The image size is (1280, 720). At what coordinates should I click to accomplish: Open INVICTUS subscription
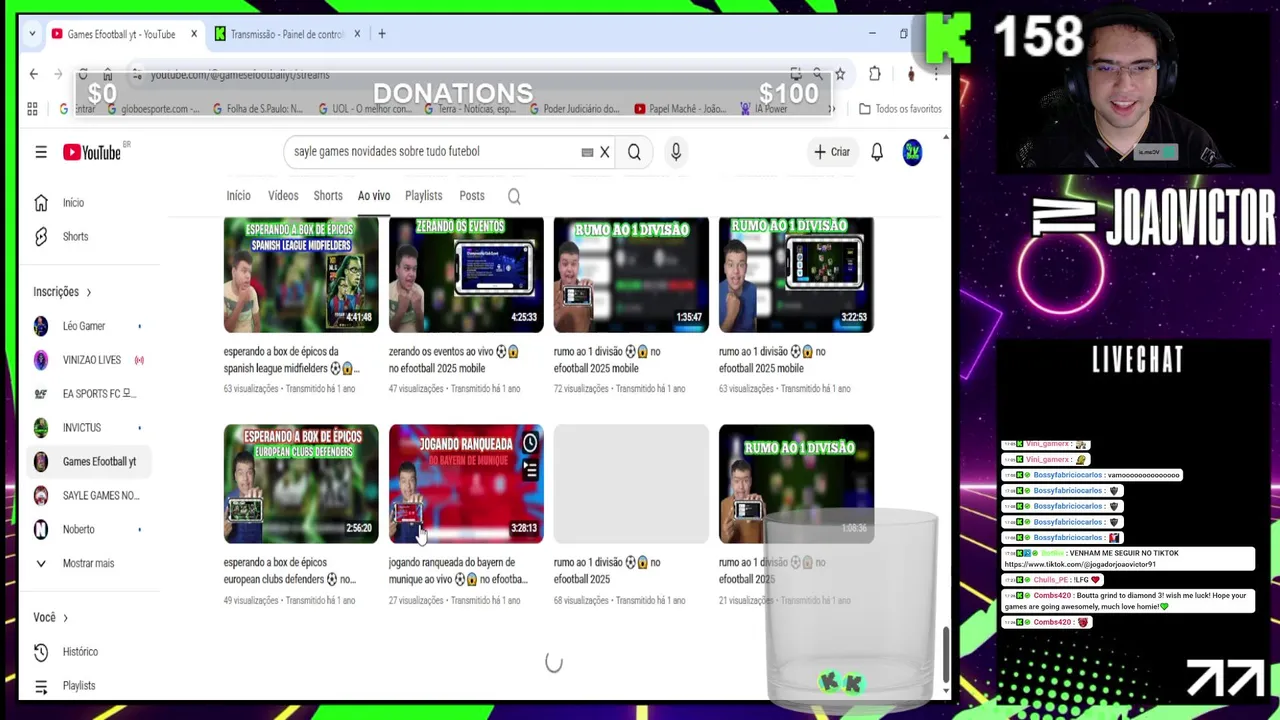90,428
